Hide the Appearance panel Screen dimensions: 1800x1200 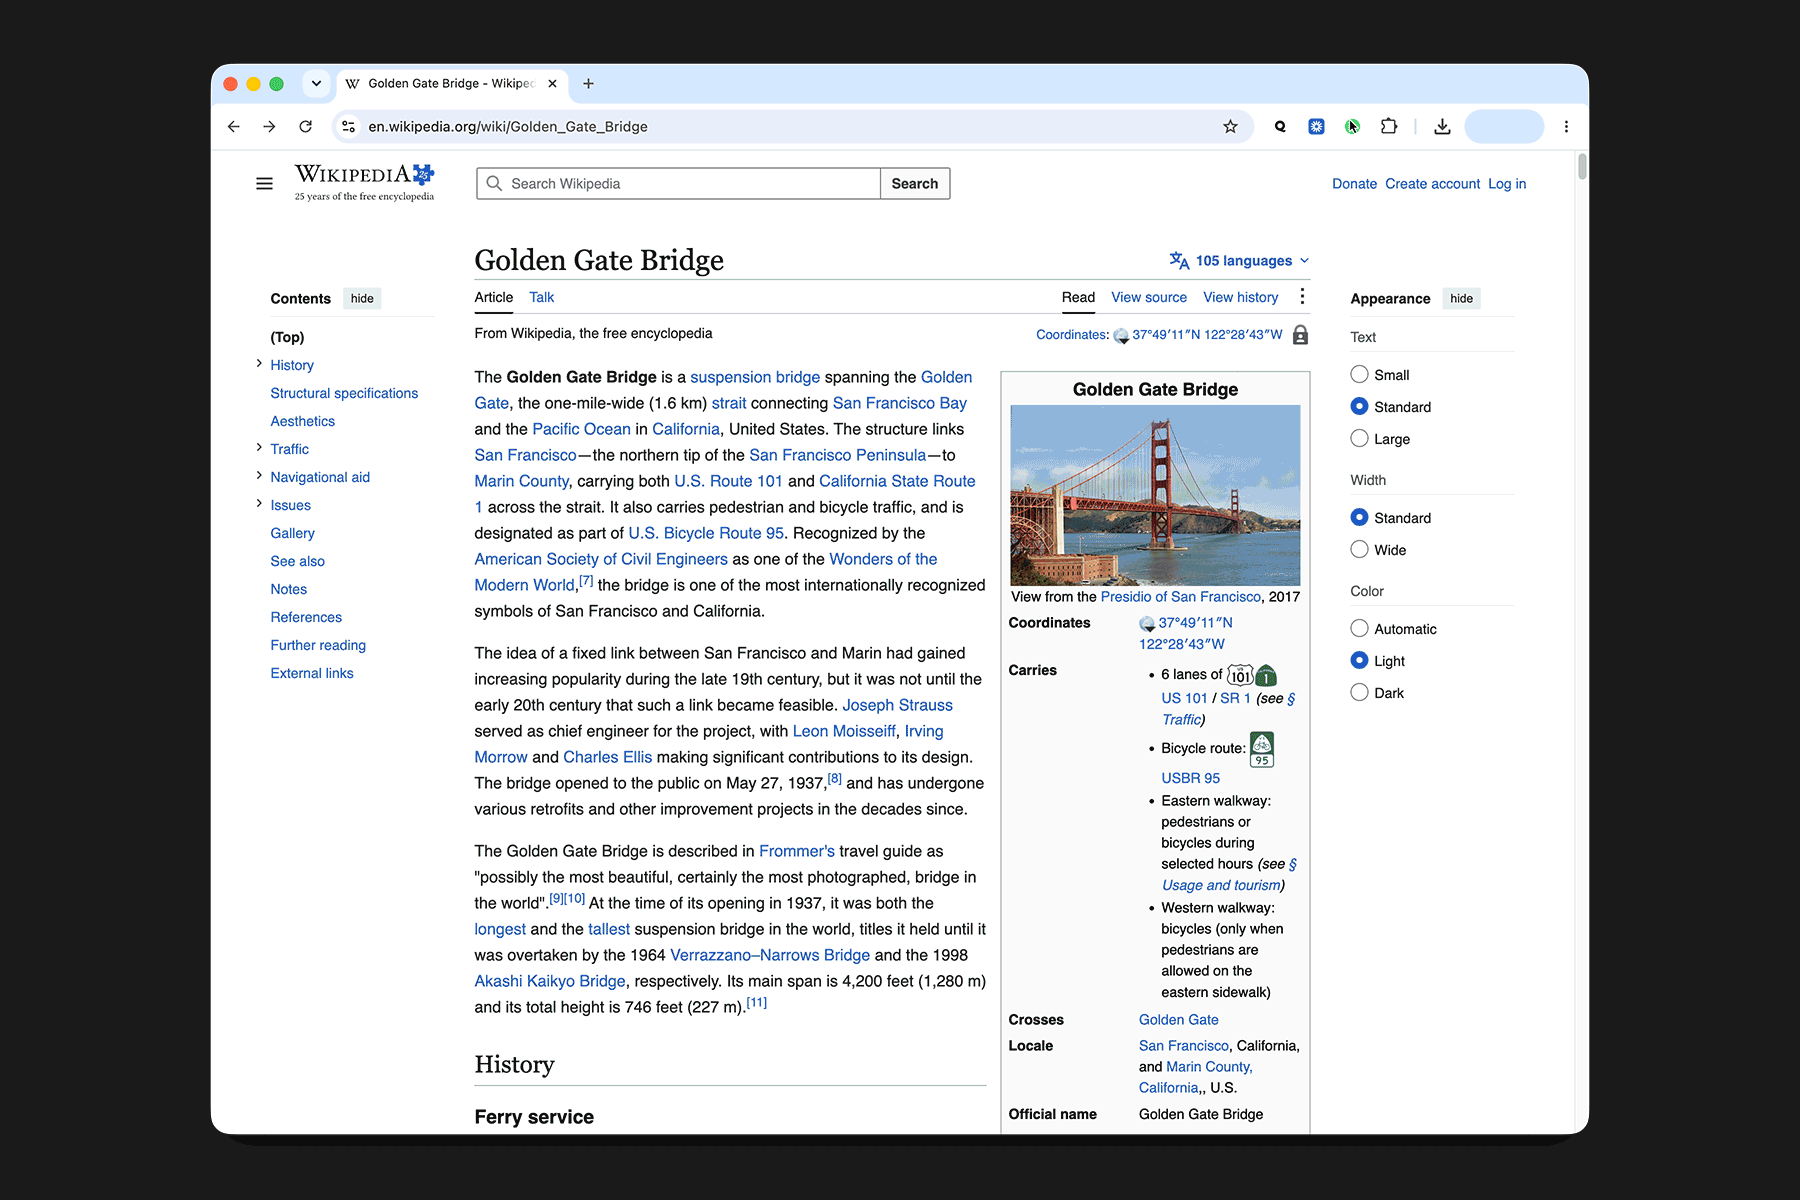coord(1461,299)
